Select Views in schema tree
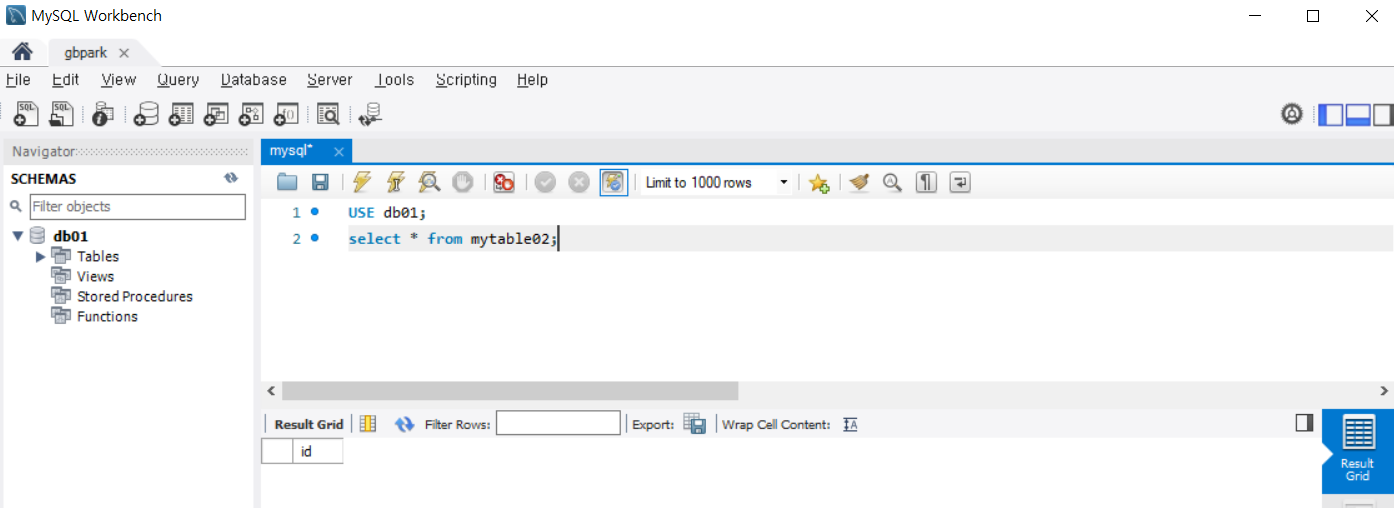The image size is (1394, 508). pyautogui.click(x=95, y=276)
